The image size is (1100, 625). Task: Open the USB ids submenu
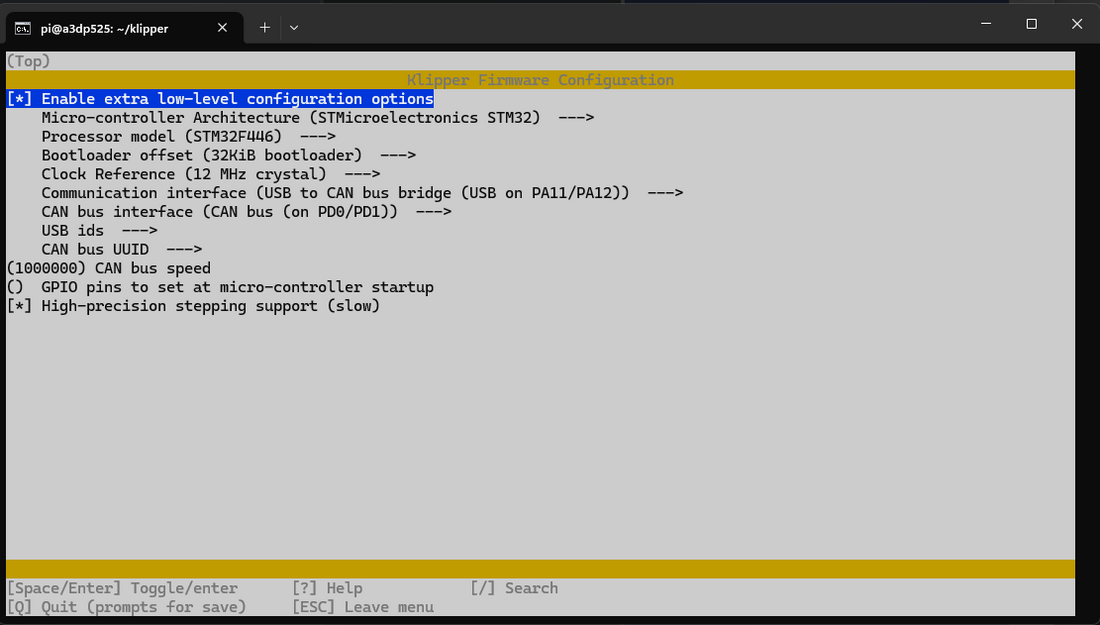85,231
